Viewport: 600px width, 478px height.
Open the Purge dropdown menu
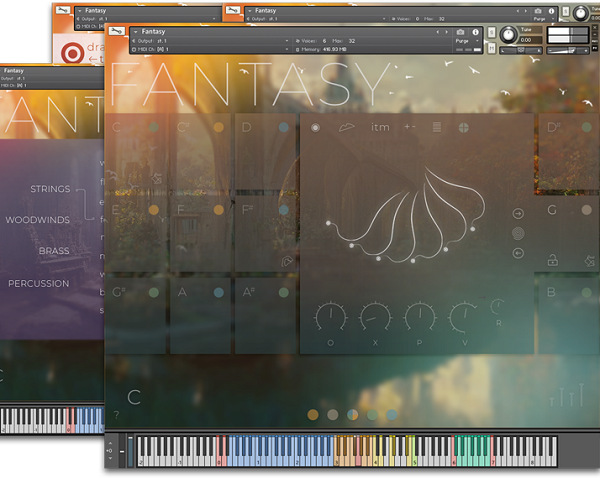point(466,41)
